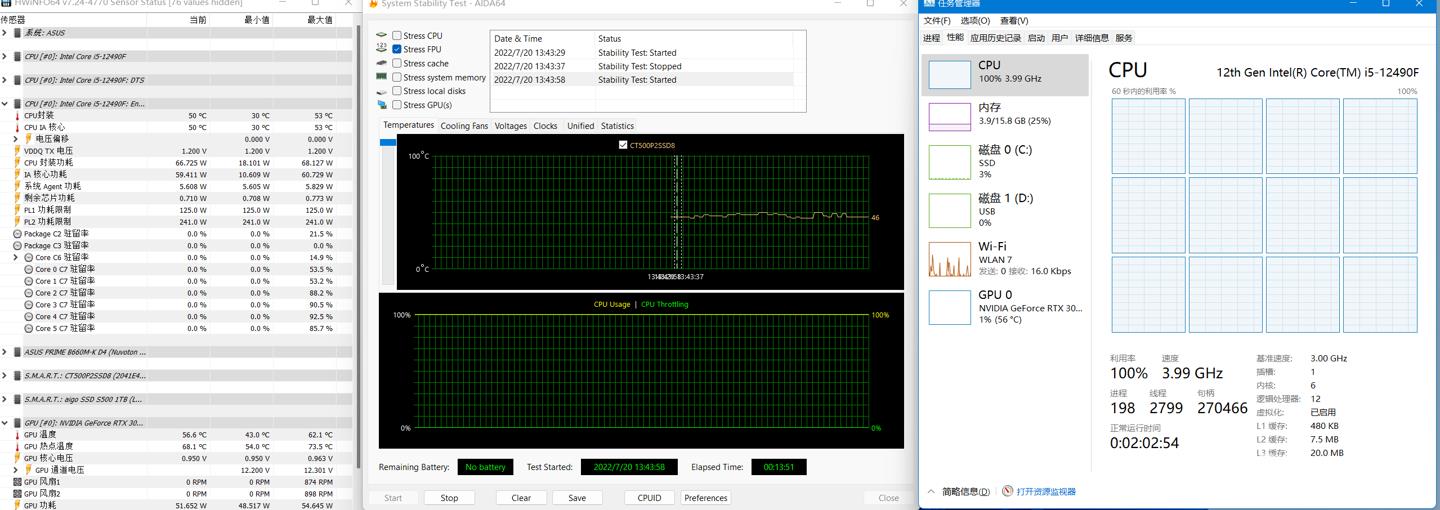Screen dimensions: 1440x510
Task: Click the blue temperature graph sidebar indicator
Action: tap(388, 143)
